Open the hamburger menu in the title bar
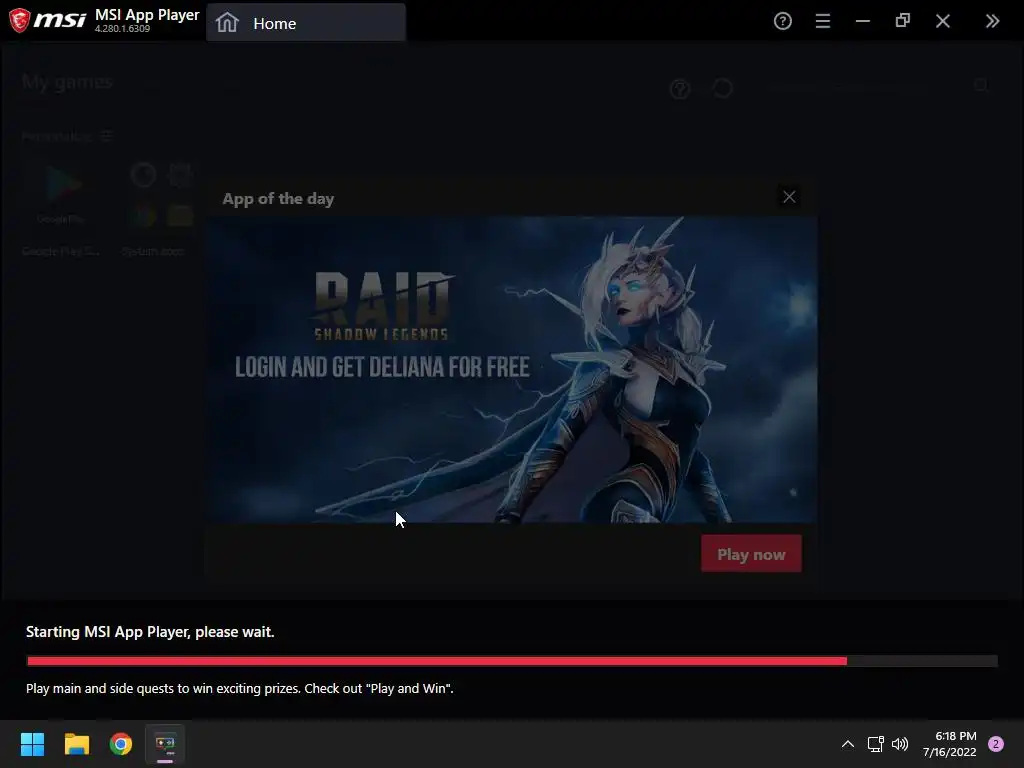The height and width of the screenshot is (768, 1024). (x=823, y=21)
